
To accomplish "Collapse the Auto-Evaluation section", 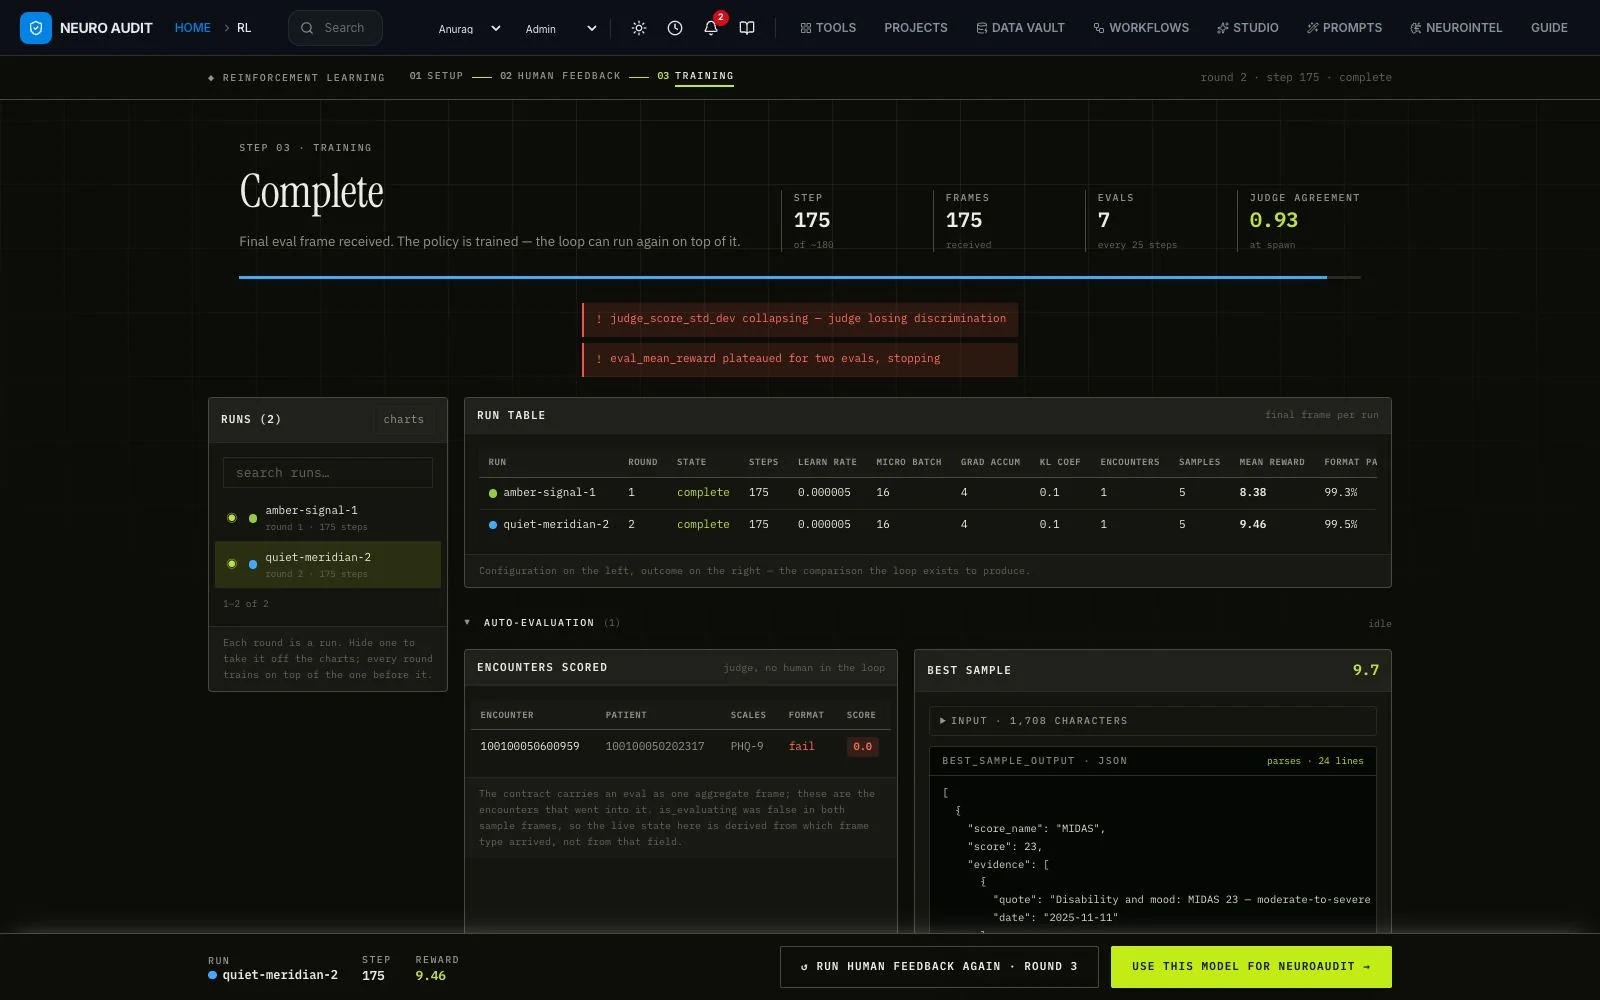I will coord(467,622).
